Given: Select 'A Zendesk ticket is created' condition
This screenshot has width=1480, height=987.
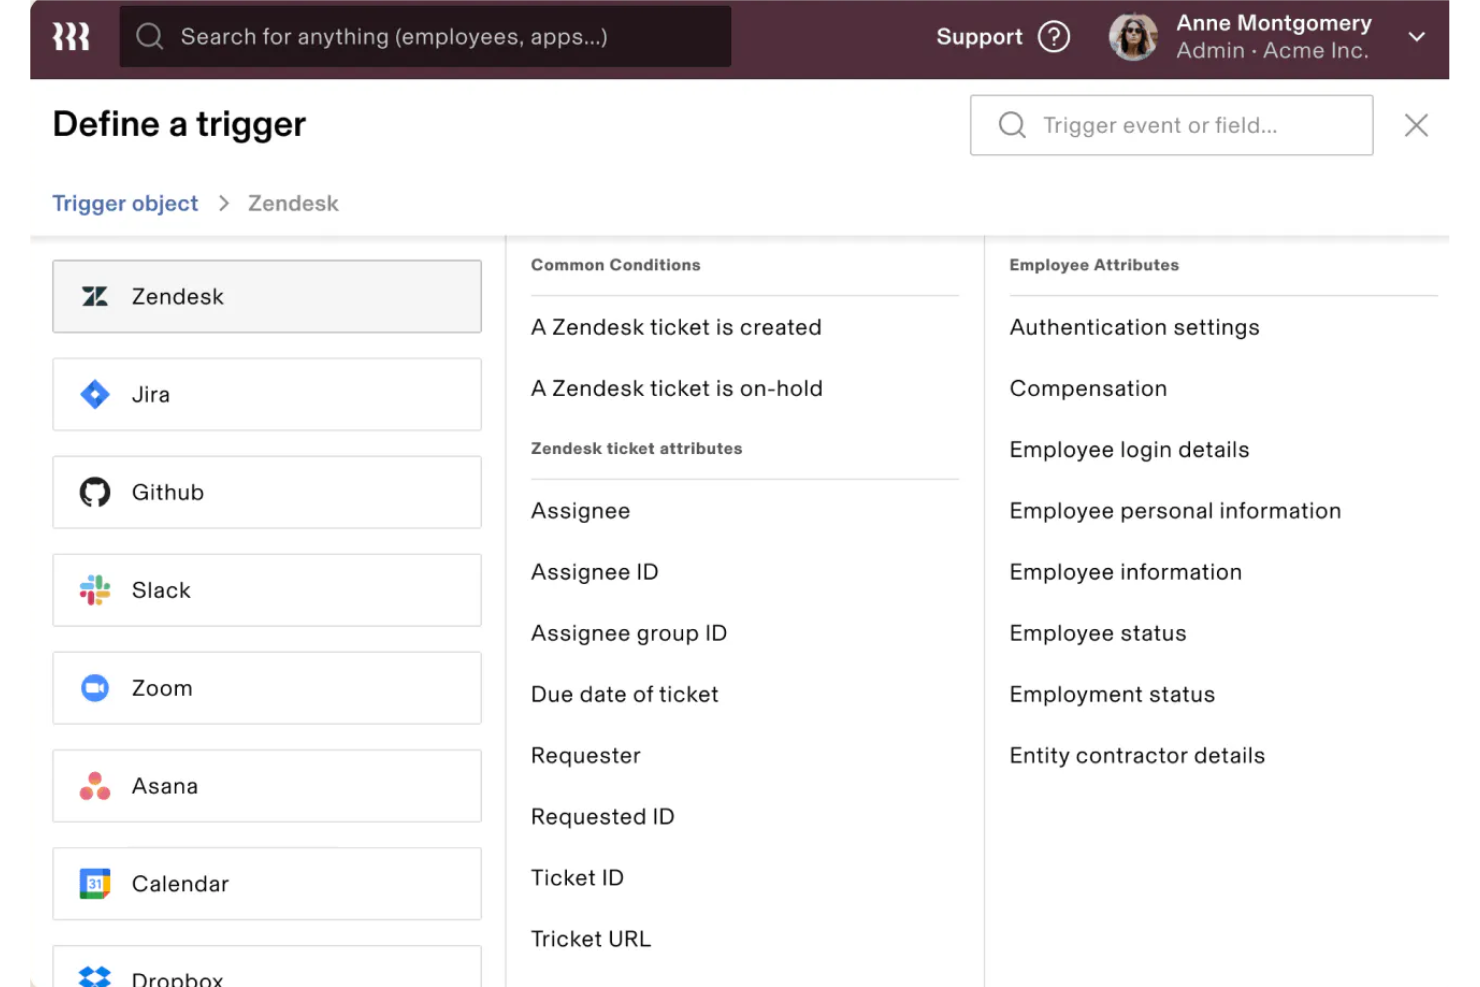Looking at the screenshot, I should (x=676, y=327).
